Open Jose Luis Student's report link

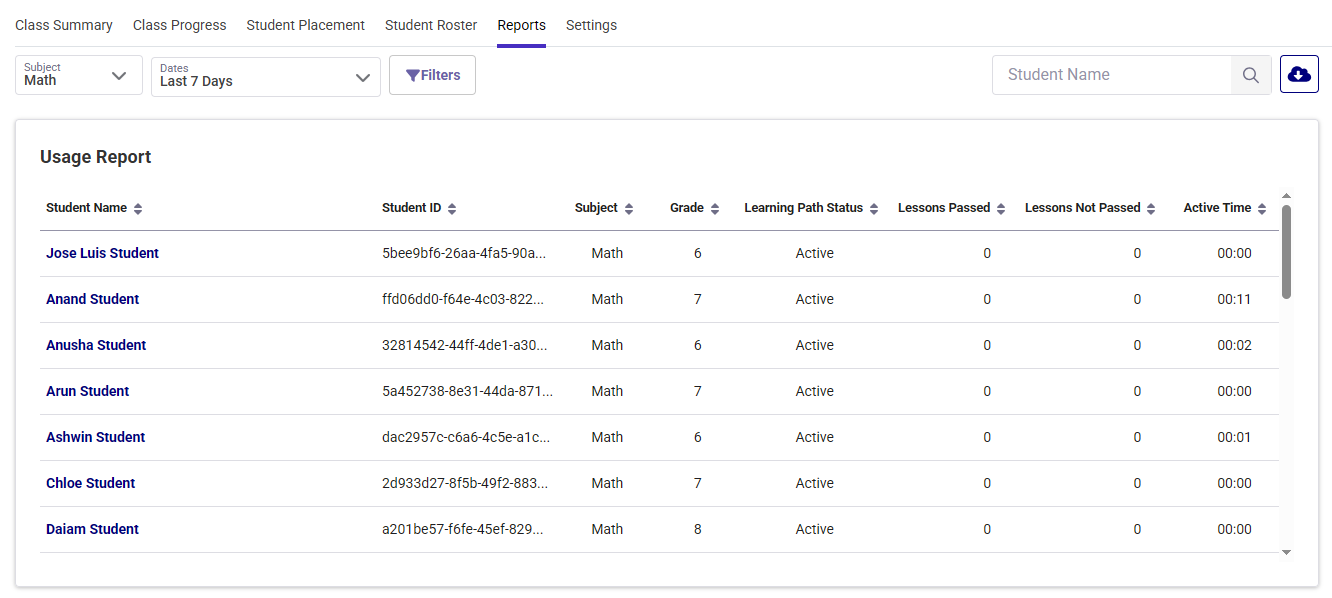click(102, 254)
